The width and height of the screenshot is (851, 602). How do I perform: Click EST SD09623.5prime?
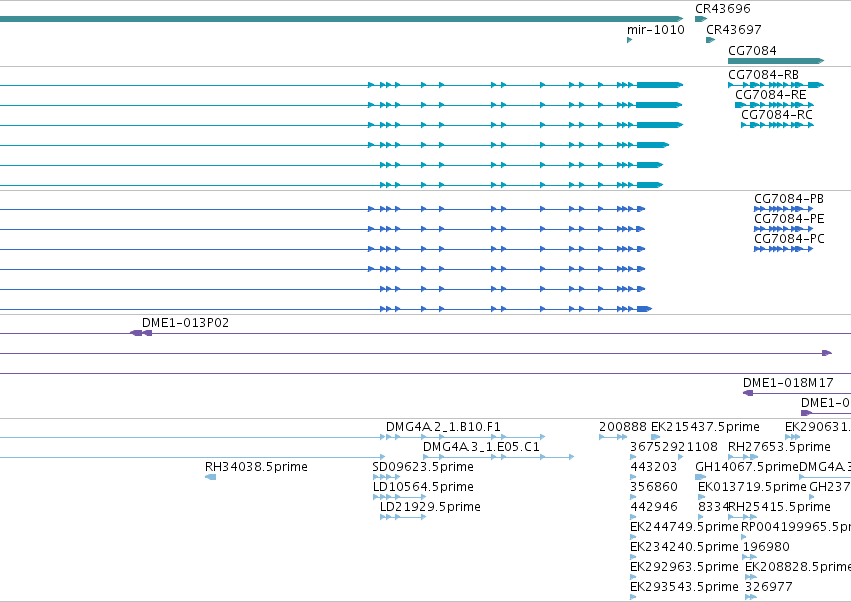(386, 477)
